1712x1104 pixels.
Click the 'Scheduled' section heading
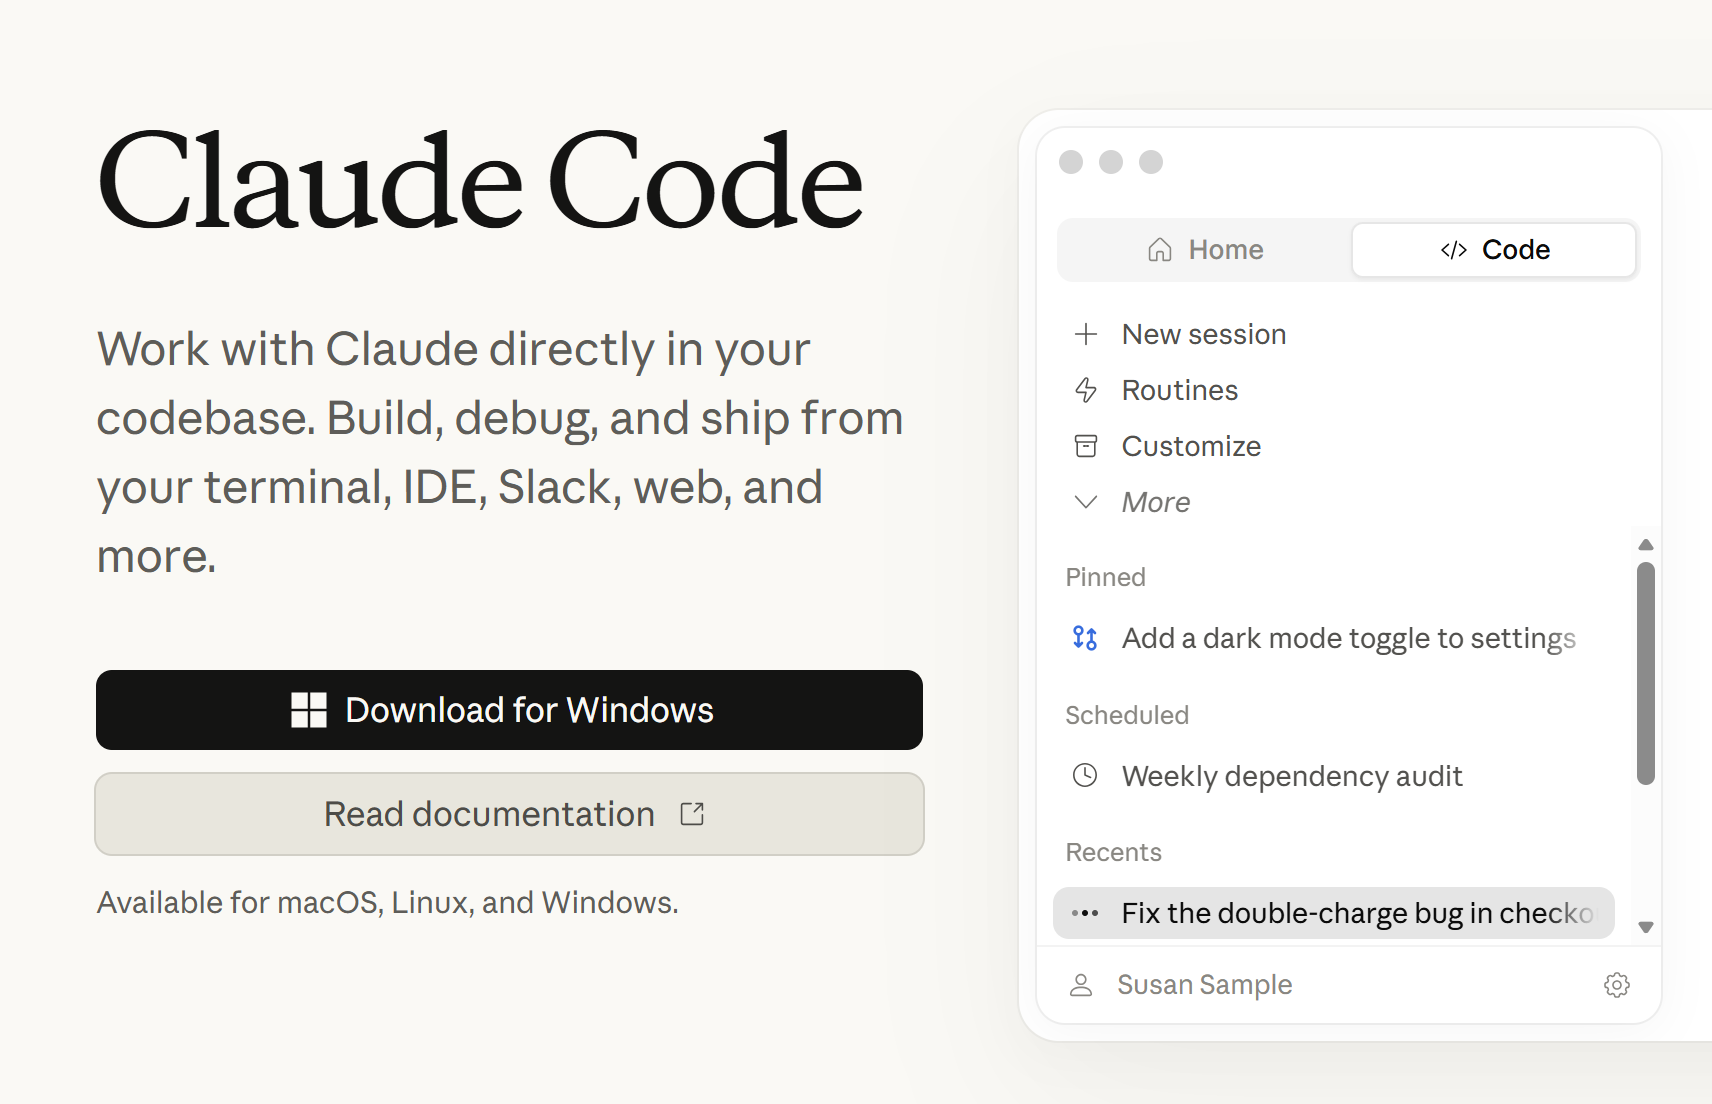click(x=1127, y=715)
